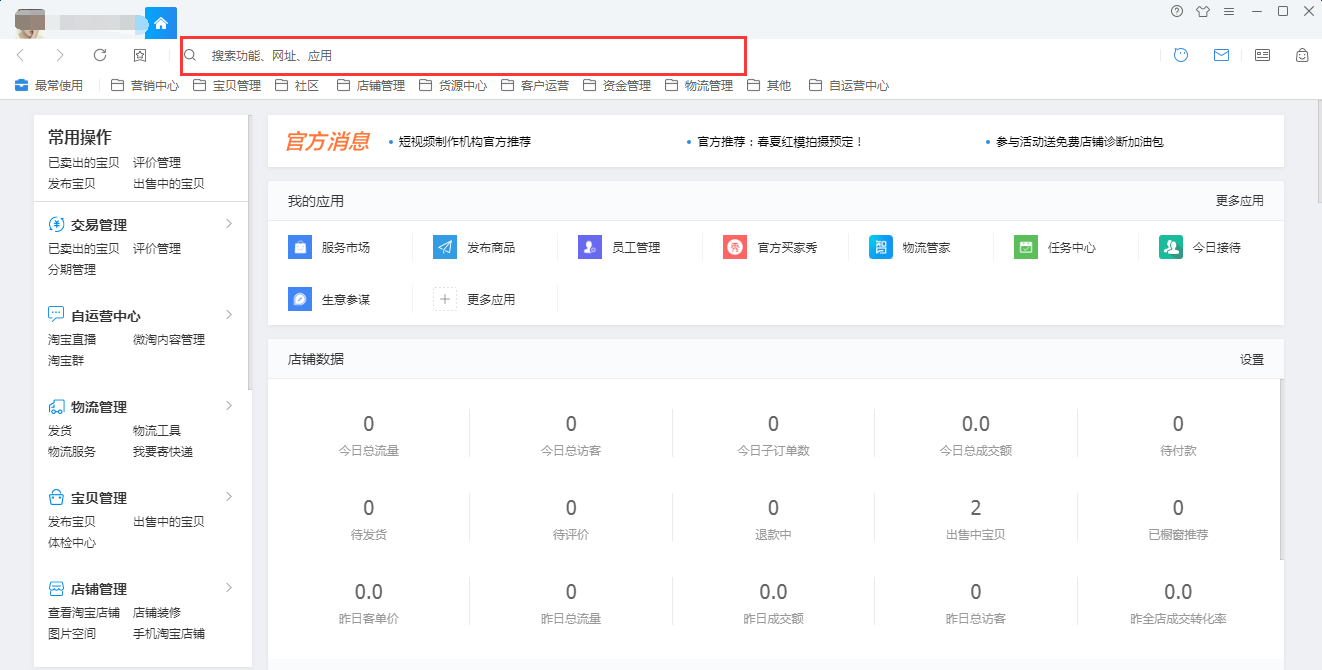The width and height of the screenshot is (1322, 670).
Task: Open the 今日接待 app icon
Action: point(1171,247)
